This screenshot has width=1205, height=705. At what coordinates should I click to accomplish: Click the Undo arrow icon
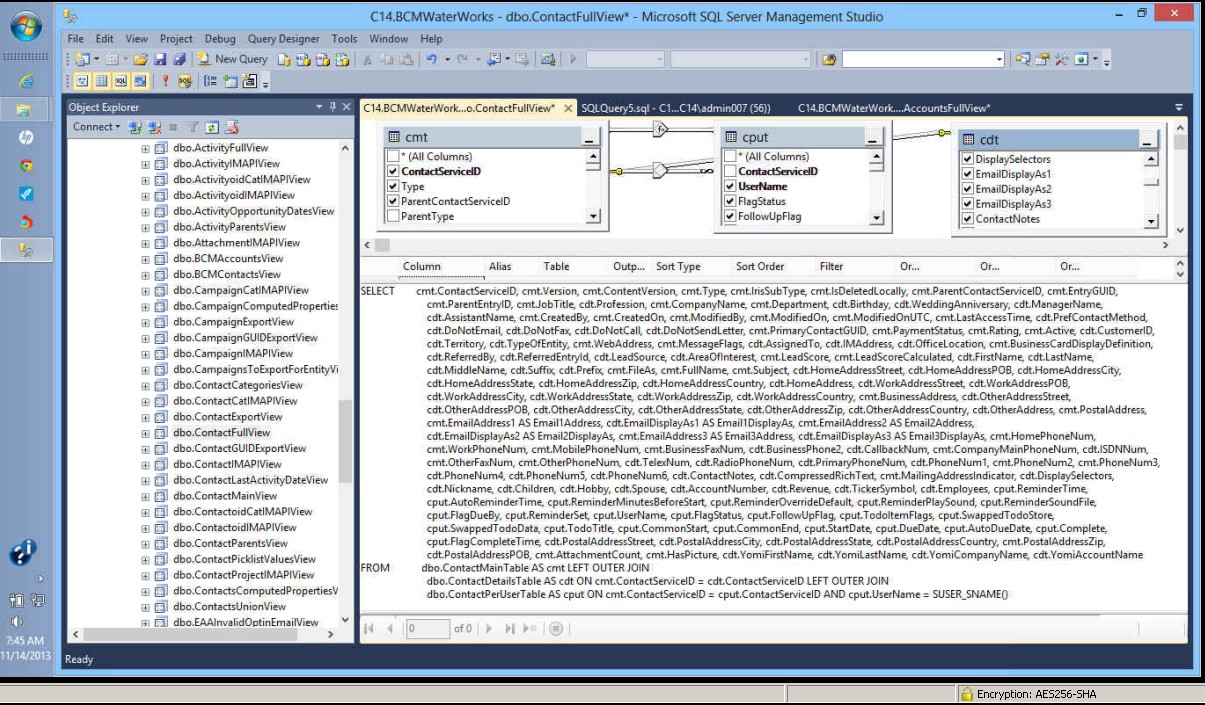point(431,59)
